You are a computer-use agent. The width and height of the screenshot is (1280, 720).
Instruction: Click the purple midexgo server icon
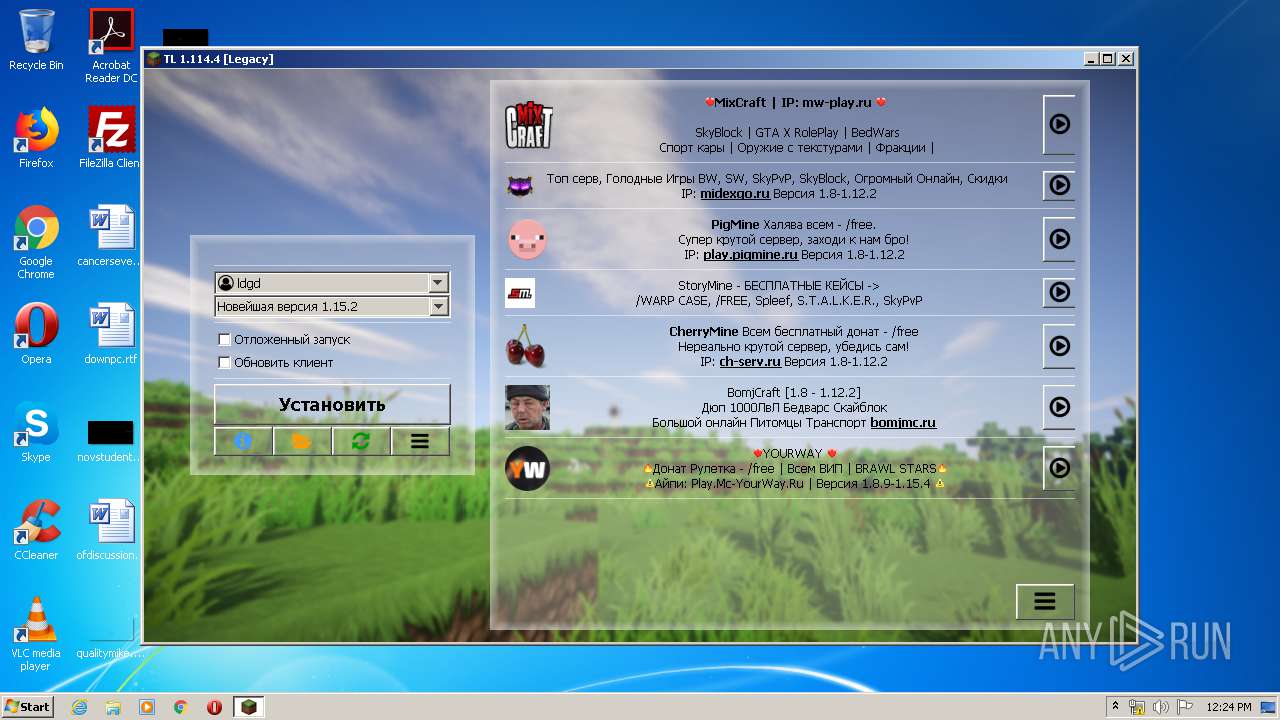point(520,186)
